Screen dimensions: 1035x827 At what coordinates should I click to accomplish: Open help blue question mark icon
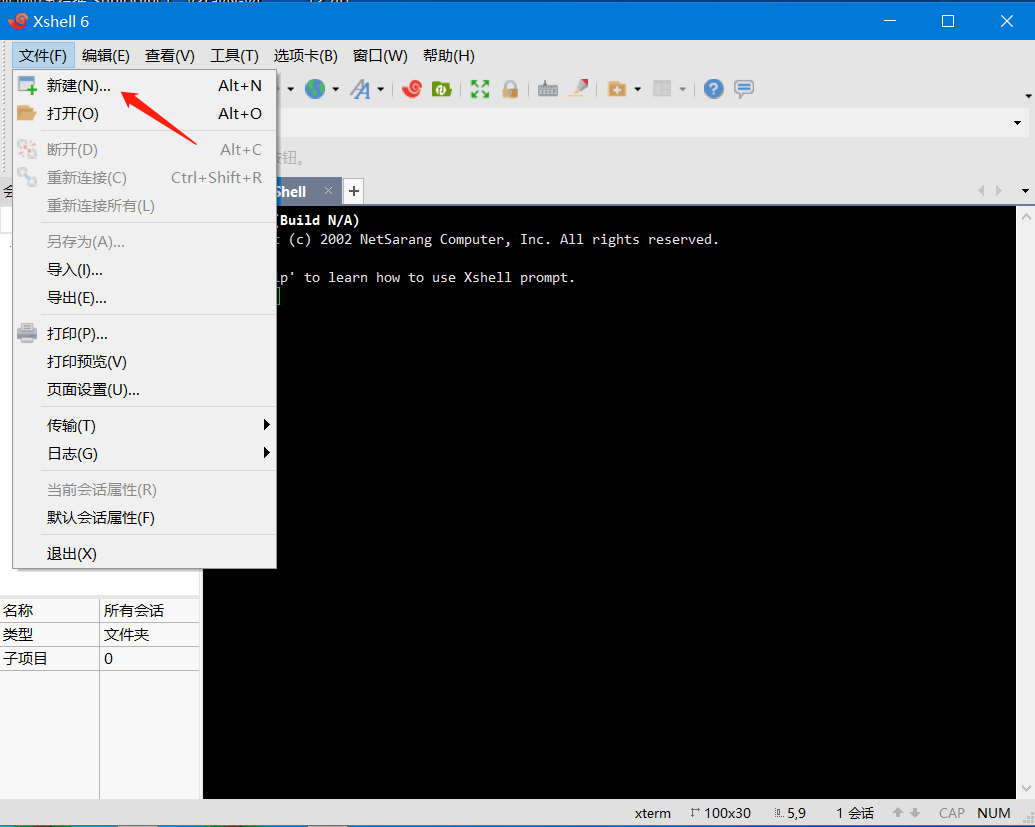tap(714, 88)
